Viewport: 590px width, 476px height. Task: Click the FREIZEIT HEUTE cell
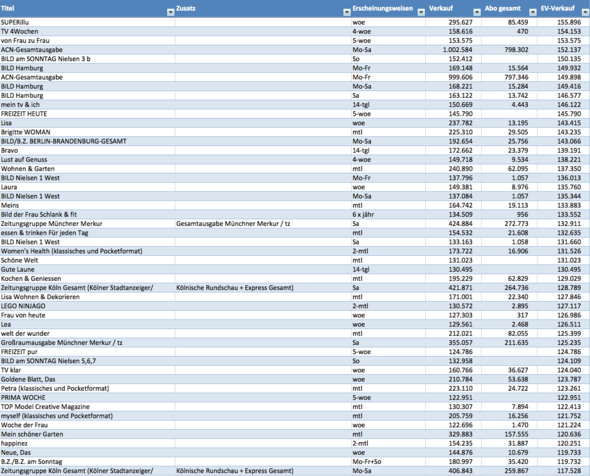[x=87, y=114]
